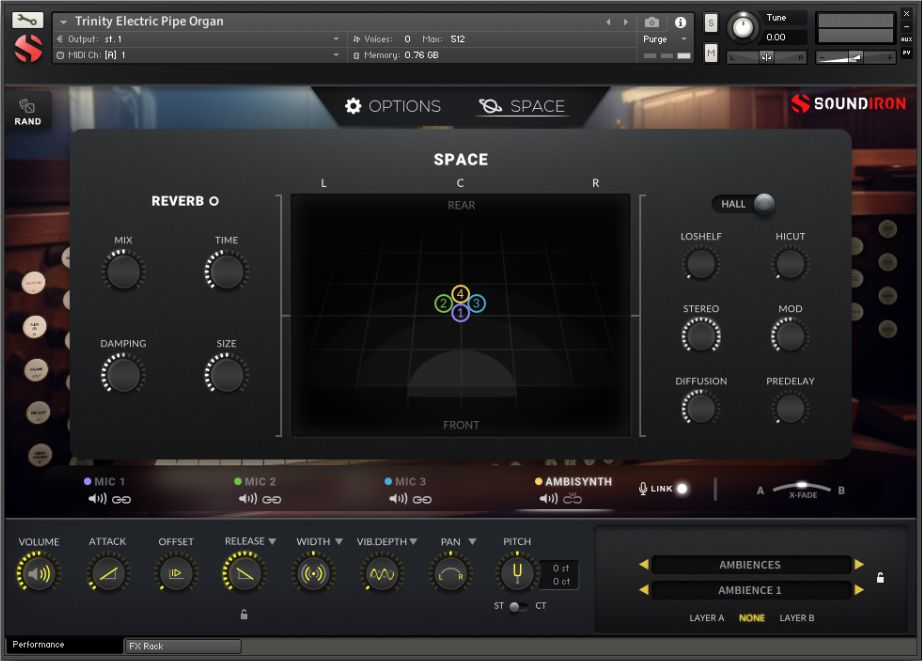
Task: Select NONE ambience layer option
Action: [751, 618]
